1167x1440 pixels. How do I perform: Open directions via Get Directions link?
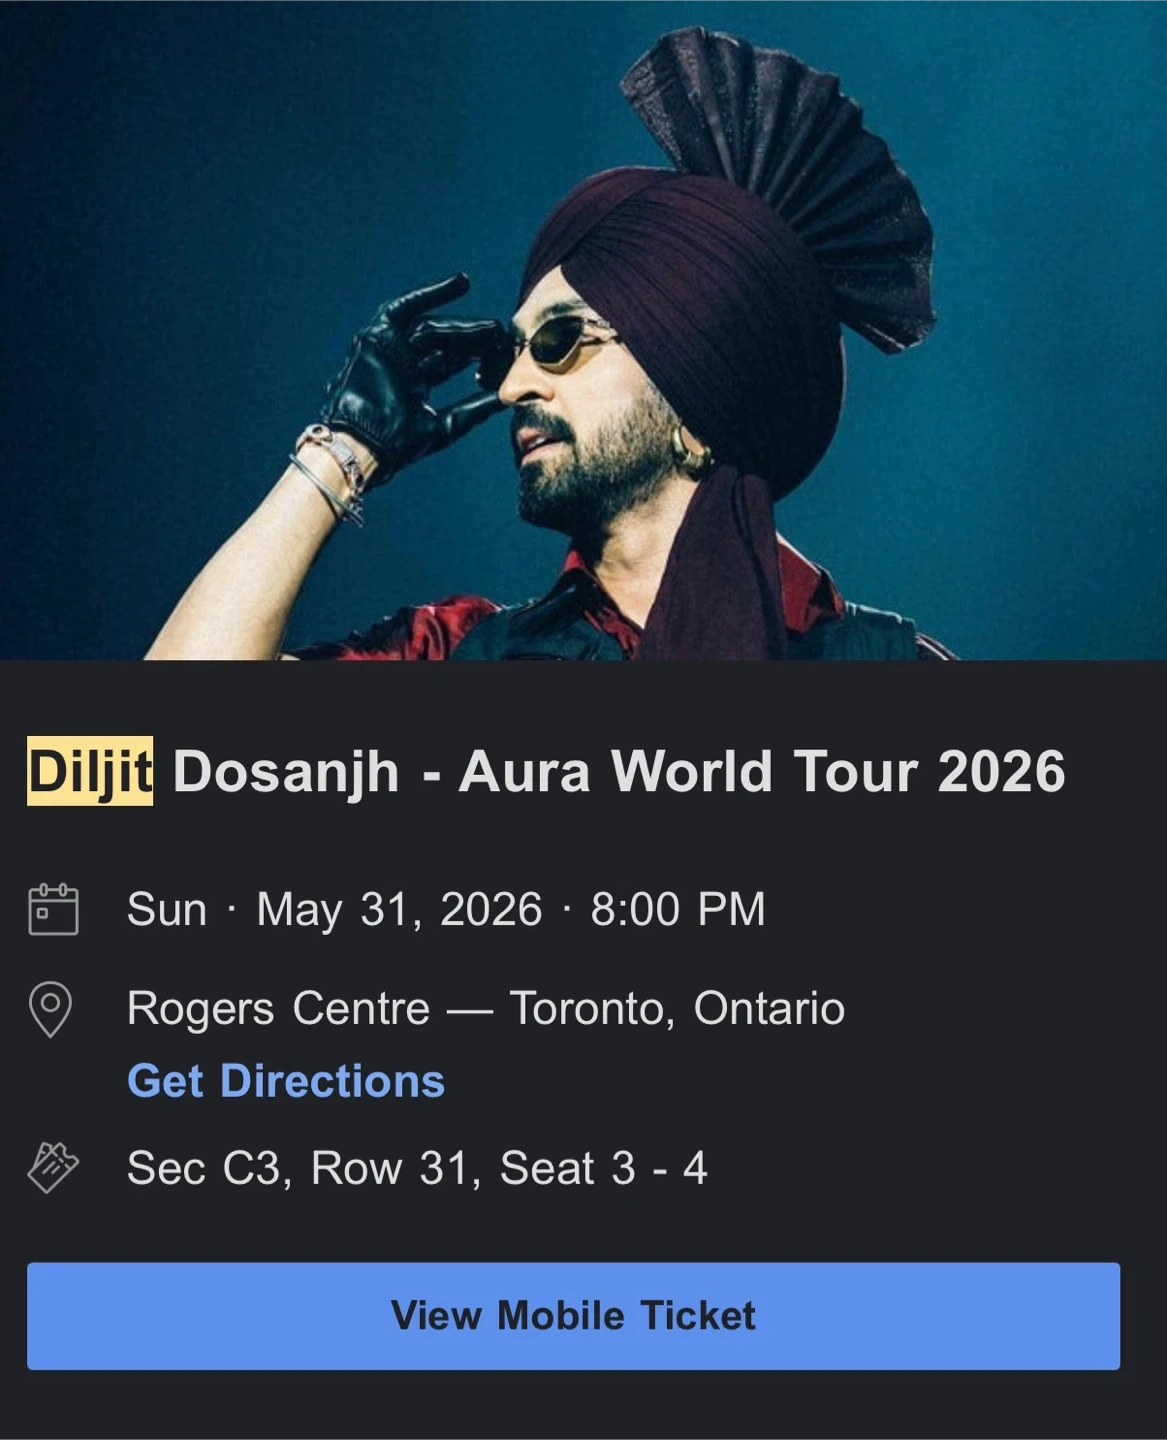(x=286, y=1081)
